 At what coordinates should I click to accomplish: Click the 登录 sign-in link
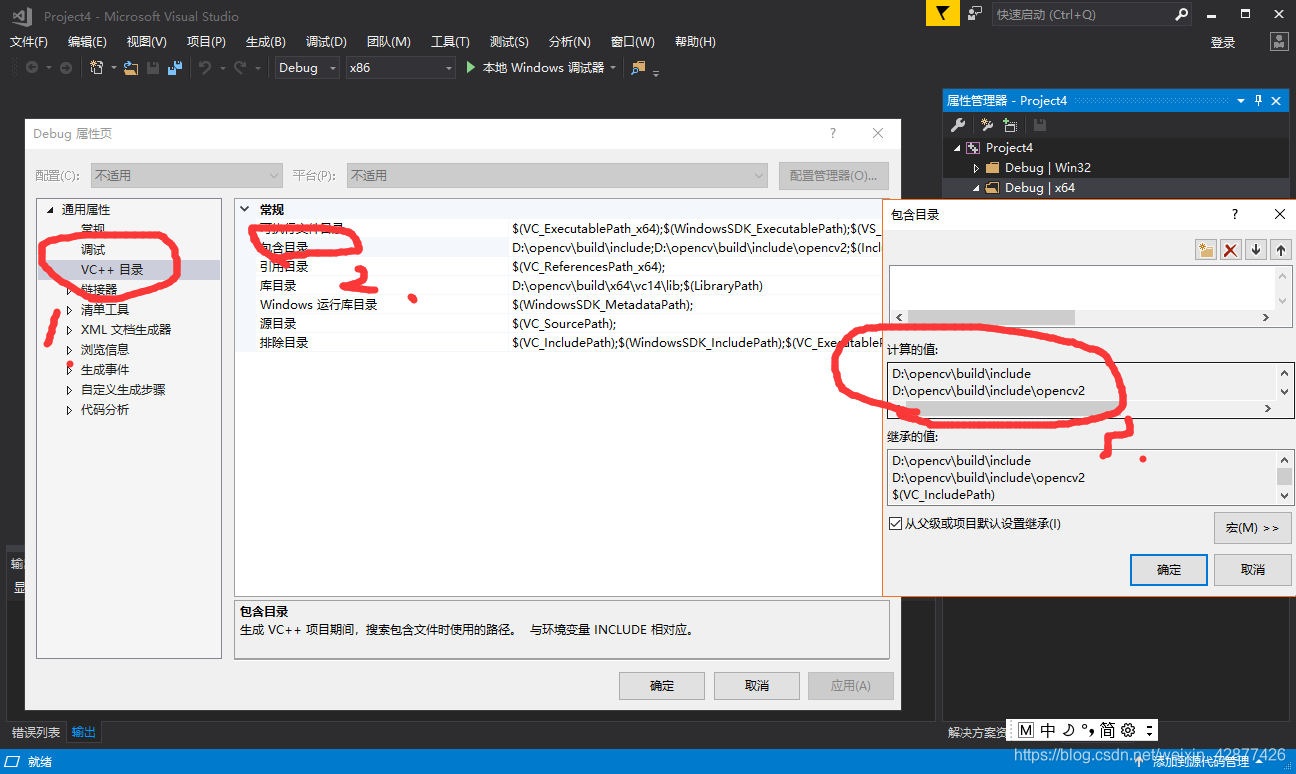click(1223, 42)
